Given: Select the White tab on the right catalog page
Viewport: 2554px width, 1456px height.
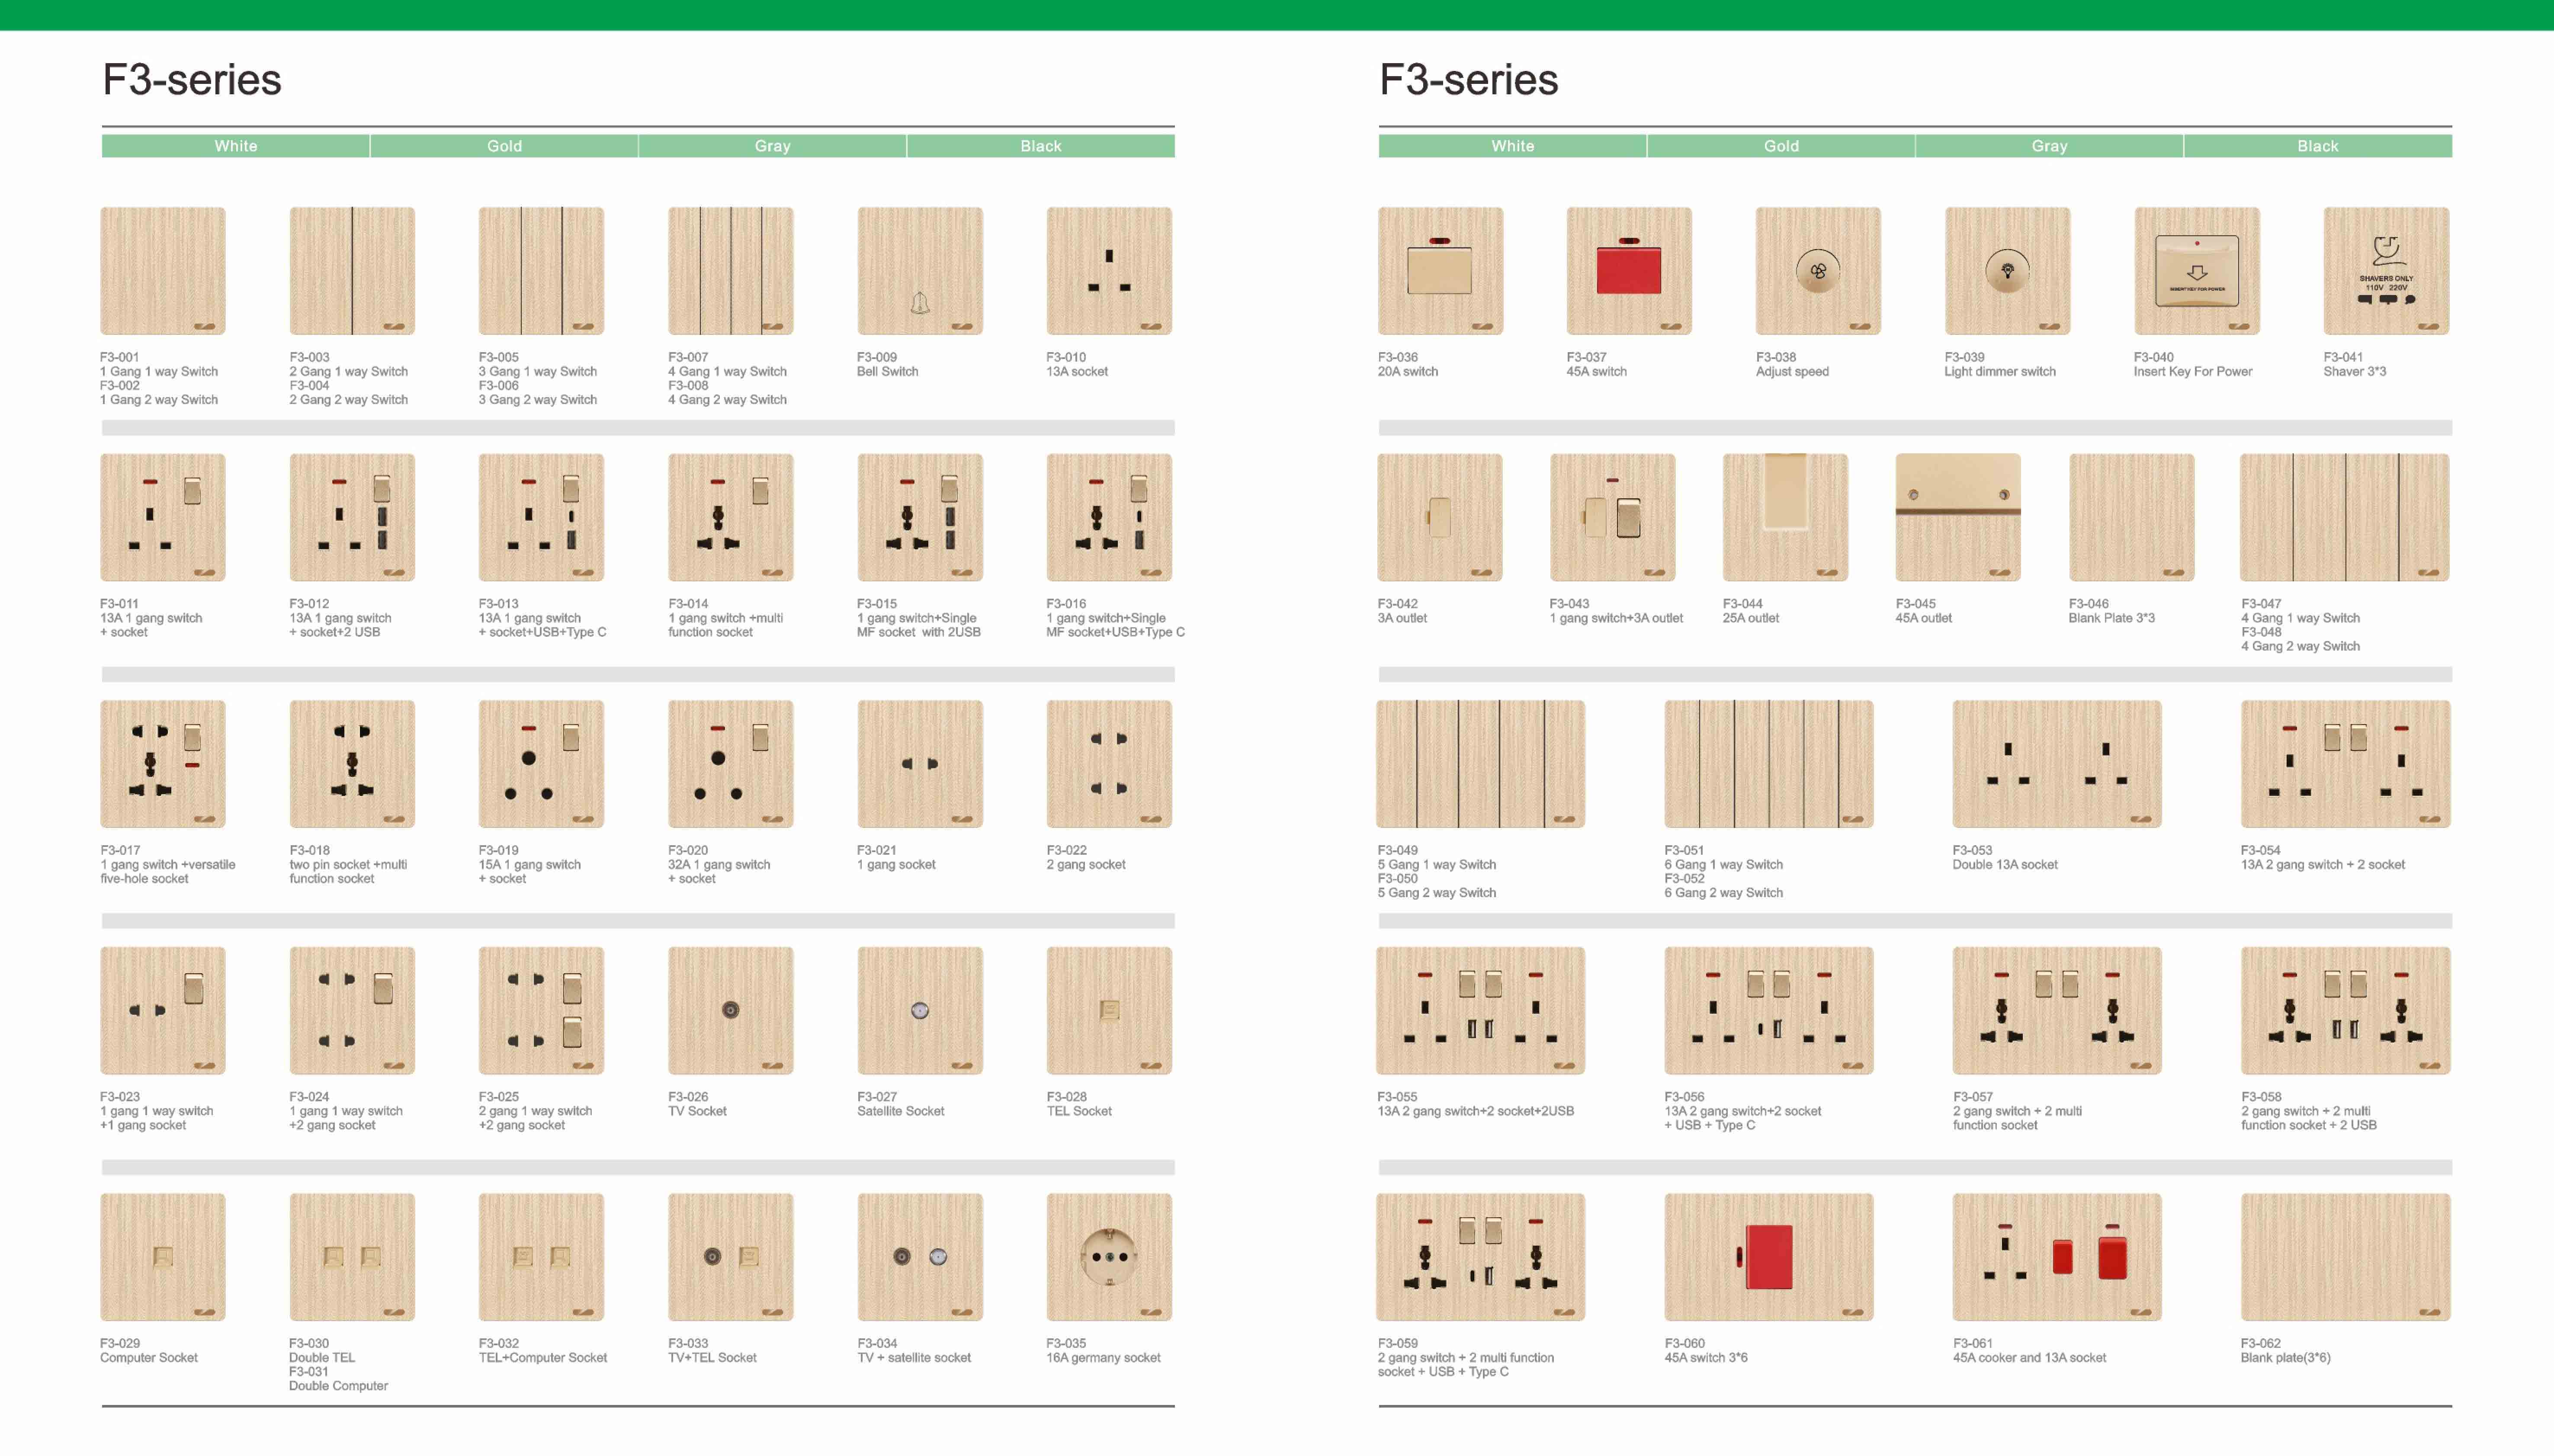Looking at the screenshot, I should coord(1513,146).
